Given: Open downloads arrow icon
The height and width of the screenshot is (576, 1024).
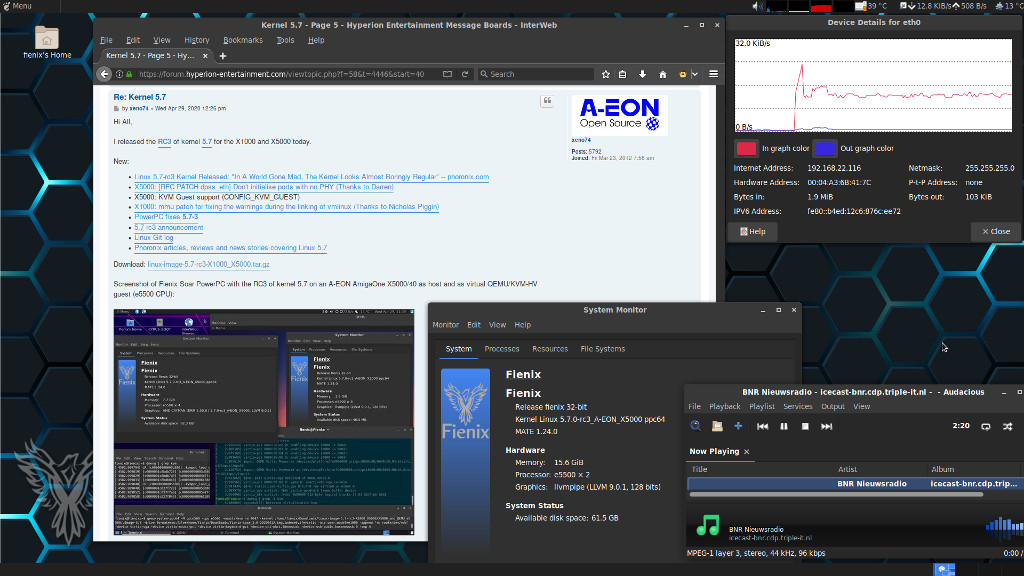Looking at the screenshot, I should (643, 74).
